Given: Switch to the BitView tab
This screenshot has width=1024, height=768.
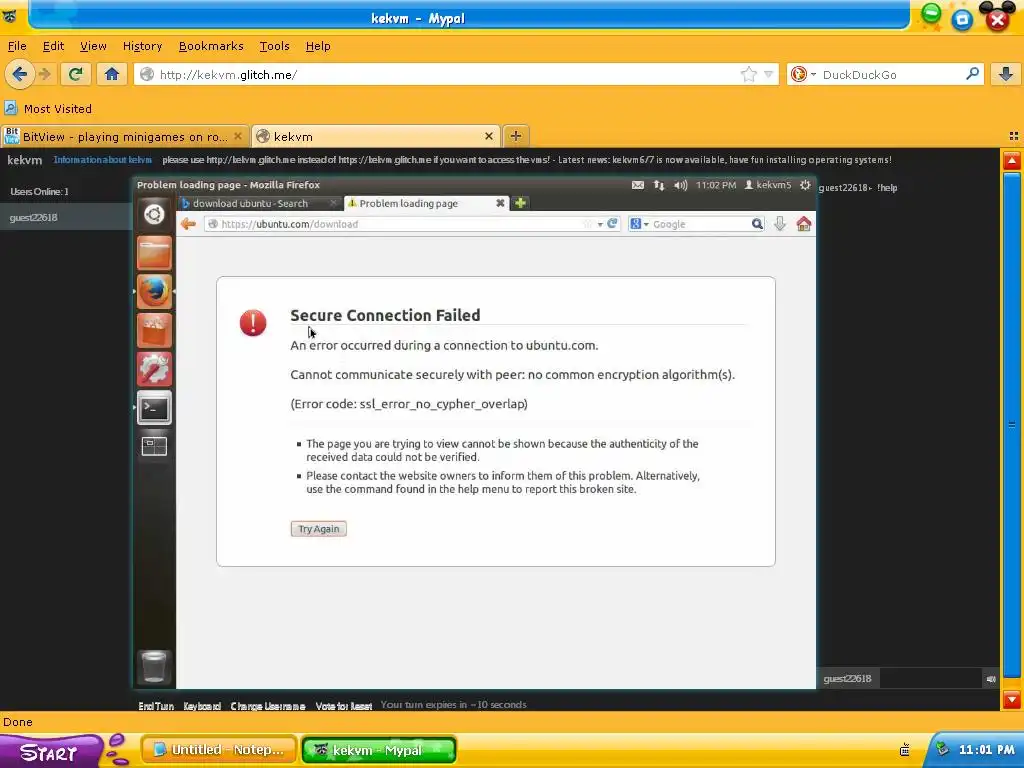Looking at the screenshot, I should (124, 136).
